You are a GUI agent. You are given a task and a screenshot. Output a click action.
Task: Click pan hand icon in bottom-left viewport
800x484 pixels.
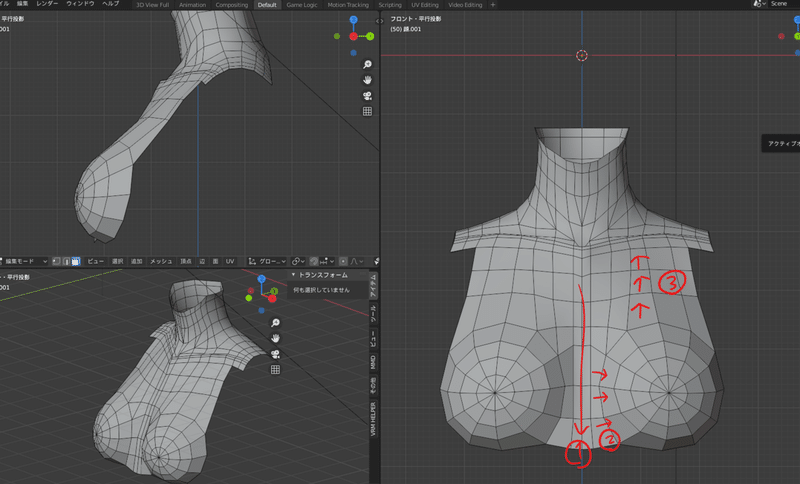click(275, 338)
